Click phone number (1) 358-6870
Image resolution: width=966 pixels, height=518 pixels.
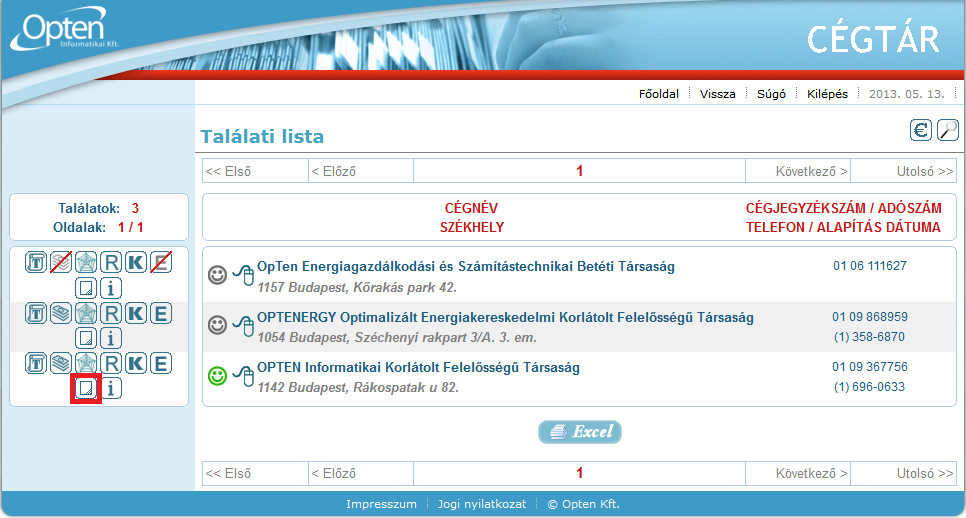[869, 337]
